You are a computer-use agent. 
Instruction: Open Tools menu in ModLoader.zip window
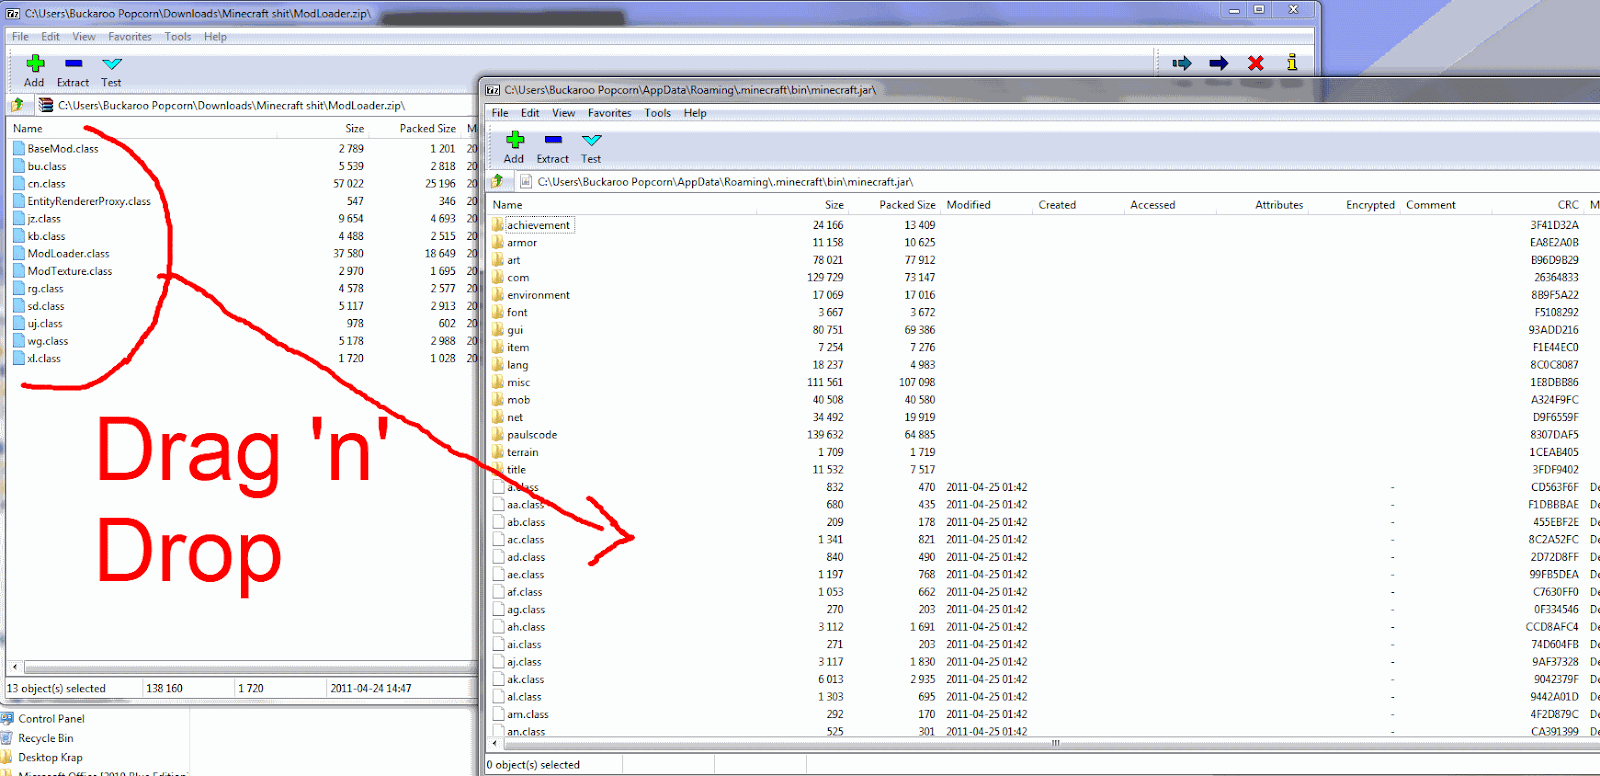coord(178,37)
